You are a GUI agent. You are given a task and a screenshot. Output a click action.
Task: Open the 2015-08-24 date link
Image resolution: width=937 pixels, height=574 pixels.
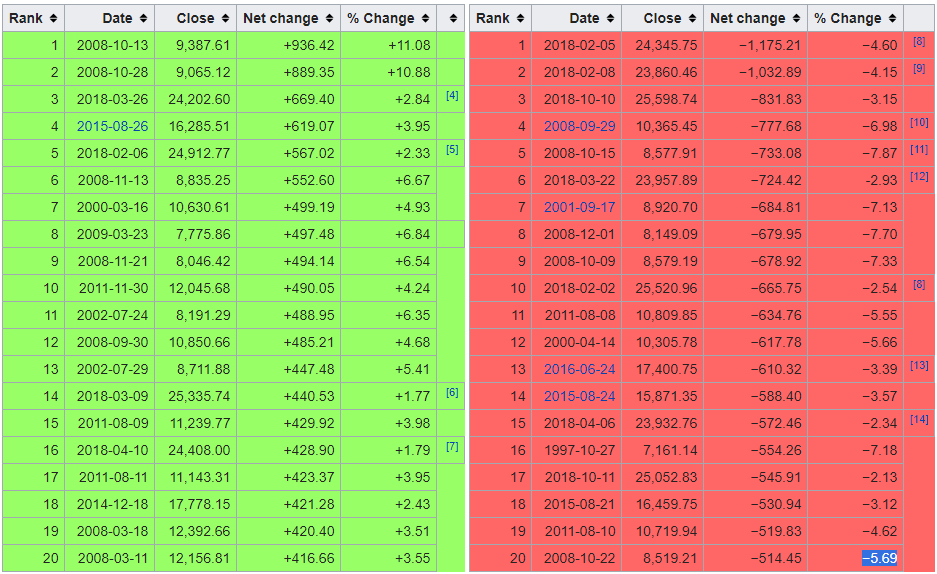click(580, 396)
